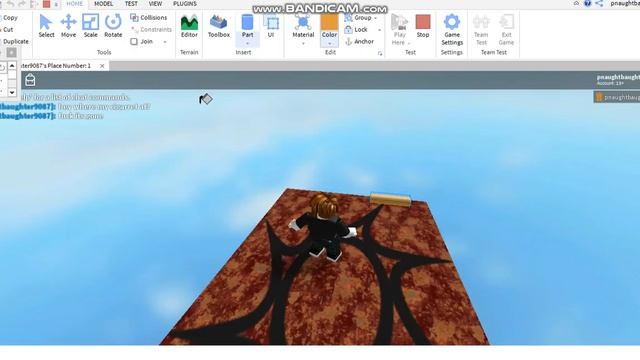The width and height of the screenshot is (640, 360).
Task: Insert a new Part
Action: click(x=247, y=26)
